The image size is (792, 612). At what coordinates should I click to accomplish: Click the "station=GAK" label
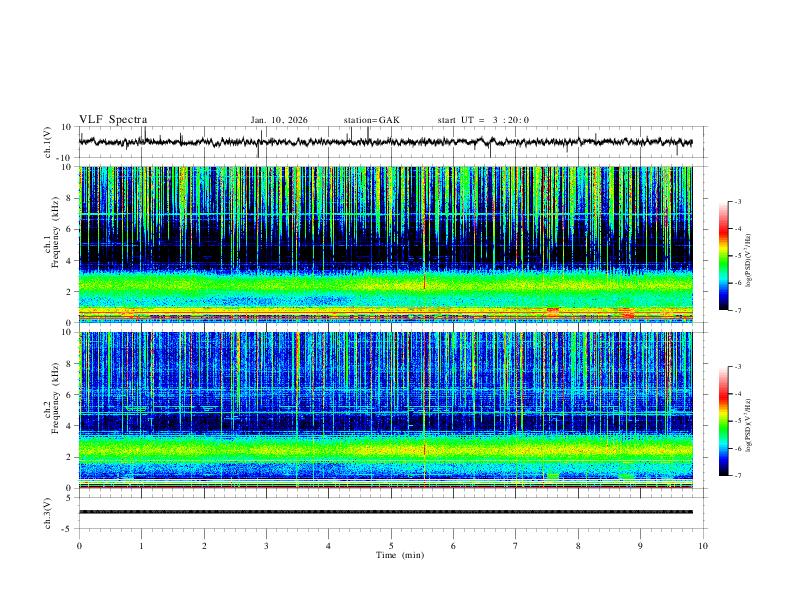[x=371, y=120]
